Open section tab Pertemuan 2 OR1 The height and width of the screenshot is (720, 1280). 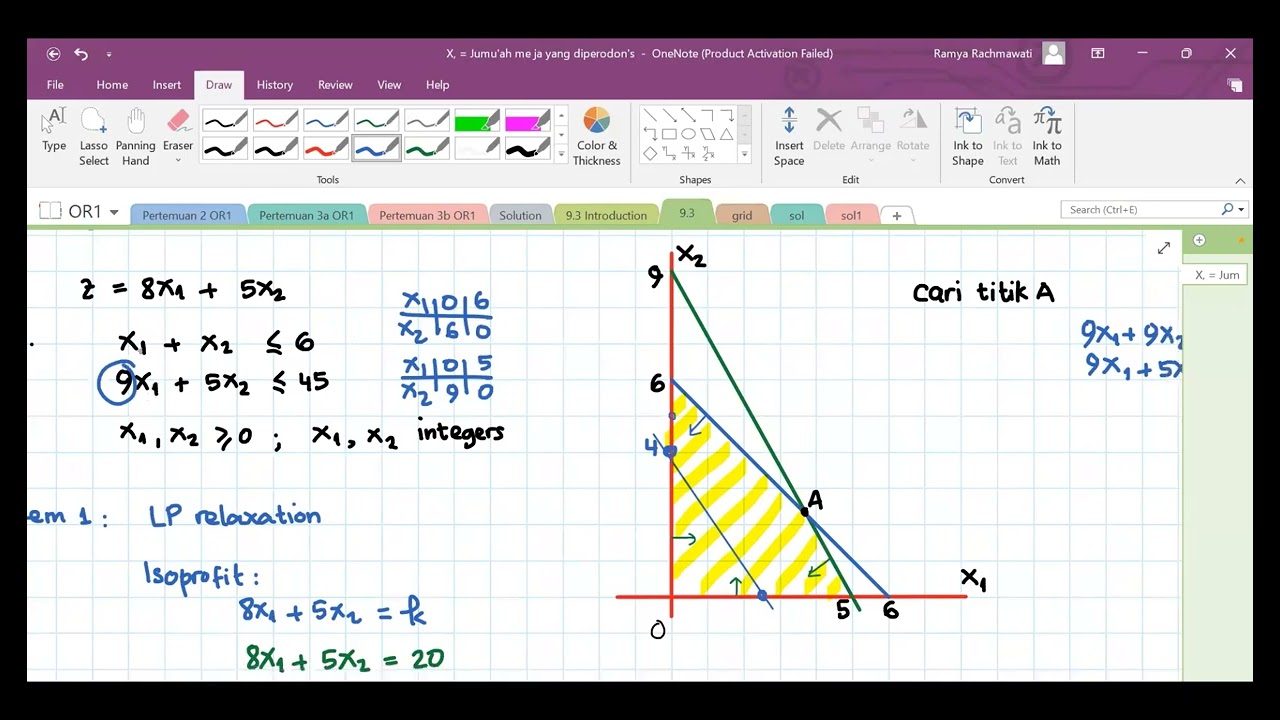click(x=187, y=215)
